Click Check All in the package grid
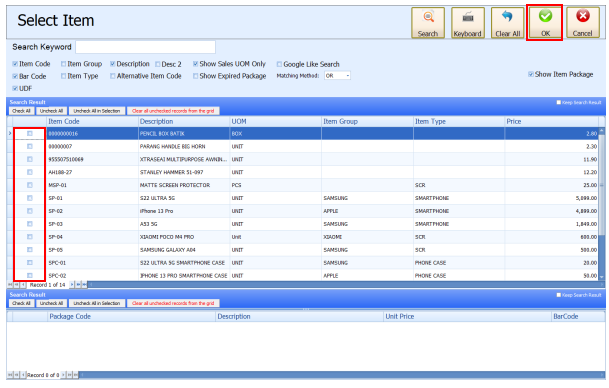This screenshot has height=388, width=609. click(21, 303)
